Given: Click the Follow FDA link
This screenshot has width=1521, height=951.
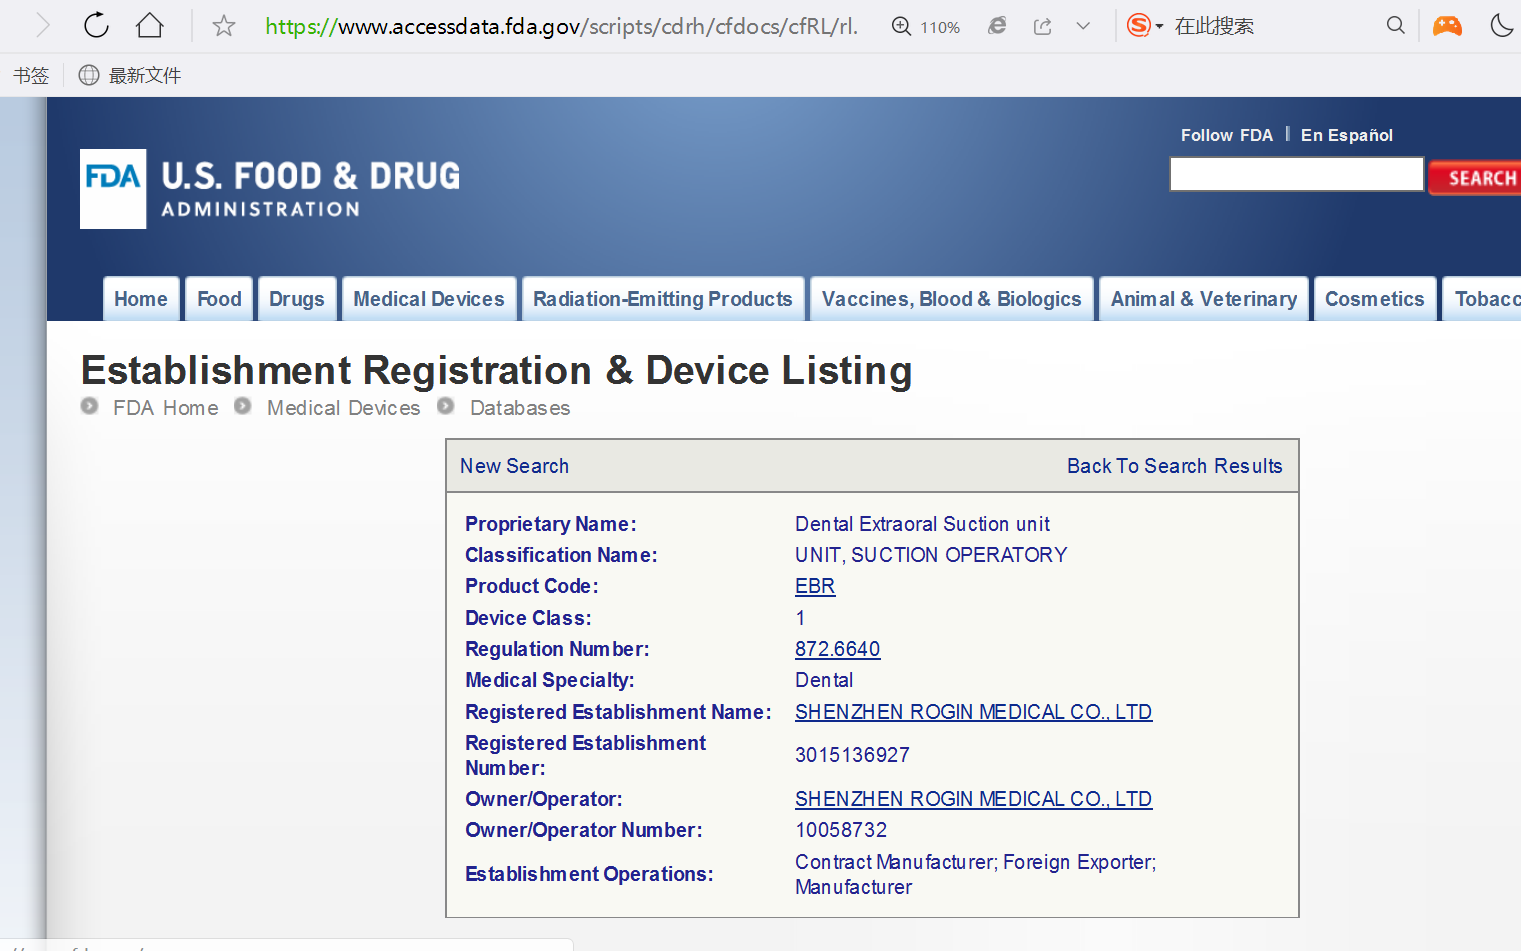Looking at the screenshot, I should pos(1227,135).
